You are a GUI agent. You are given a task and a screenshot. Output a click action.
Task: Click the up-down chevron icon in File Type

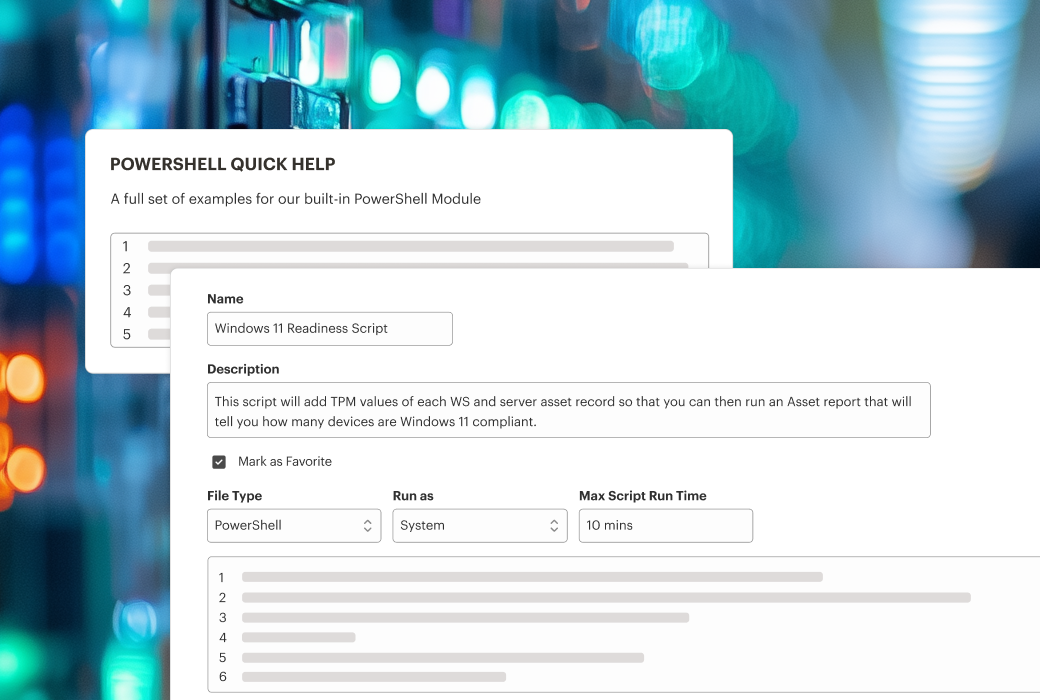[367, 526]
